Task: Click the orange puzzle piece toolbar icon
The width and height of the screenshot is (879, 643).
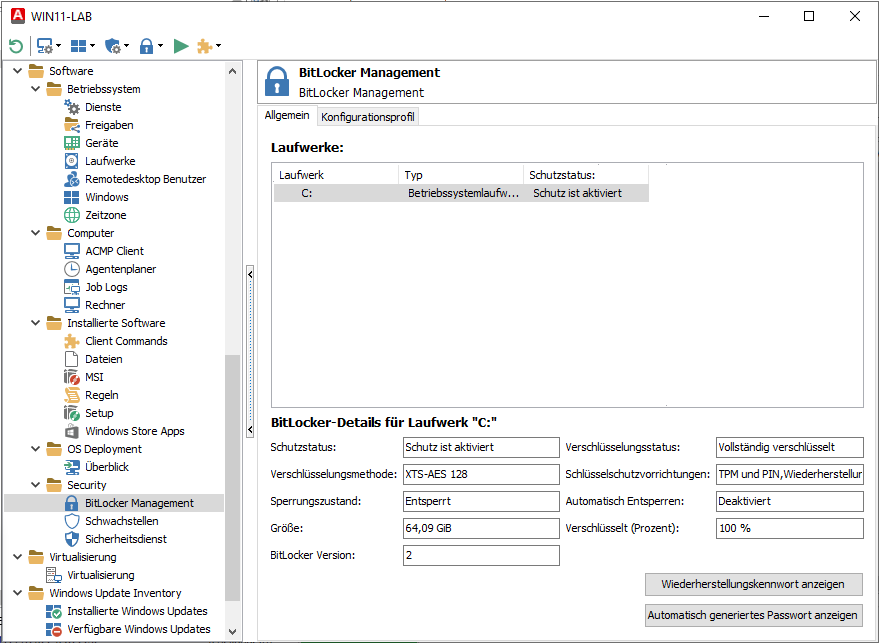Action: pyautogui.click(x=204, y=46)
